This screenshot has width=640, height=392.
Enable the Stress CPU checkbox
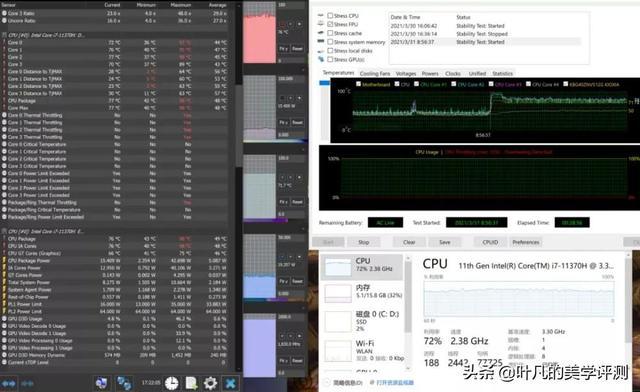tap(330, 16)
